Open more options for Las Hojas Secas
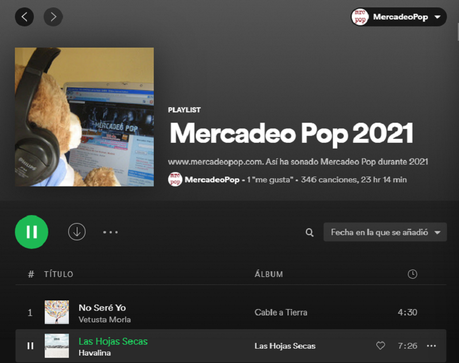This screenshot has width=459, height=363. (431, 346)
